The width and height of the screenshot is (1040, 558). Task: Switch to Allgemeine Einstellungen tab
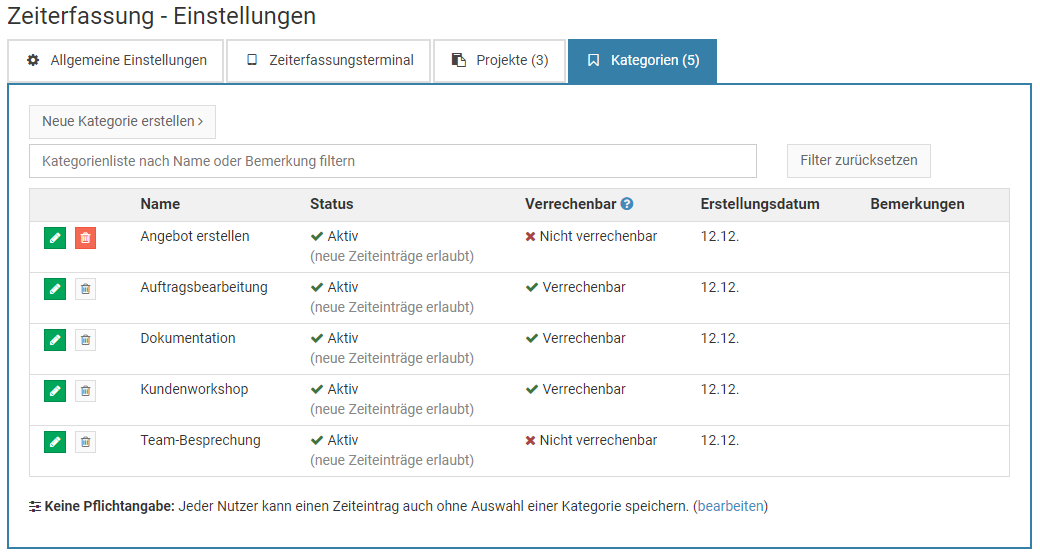116,60
